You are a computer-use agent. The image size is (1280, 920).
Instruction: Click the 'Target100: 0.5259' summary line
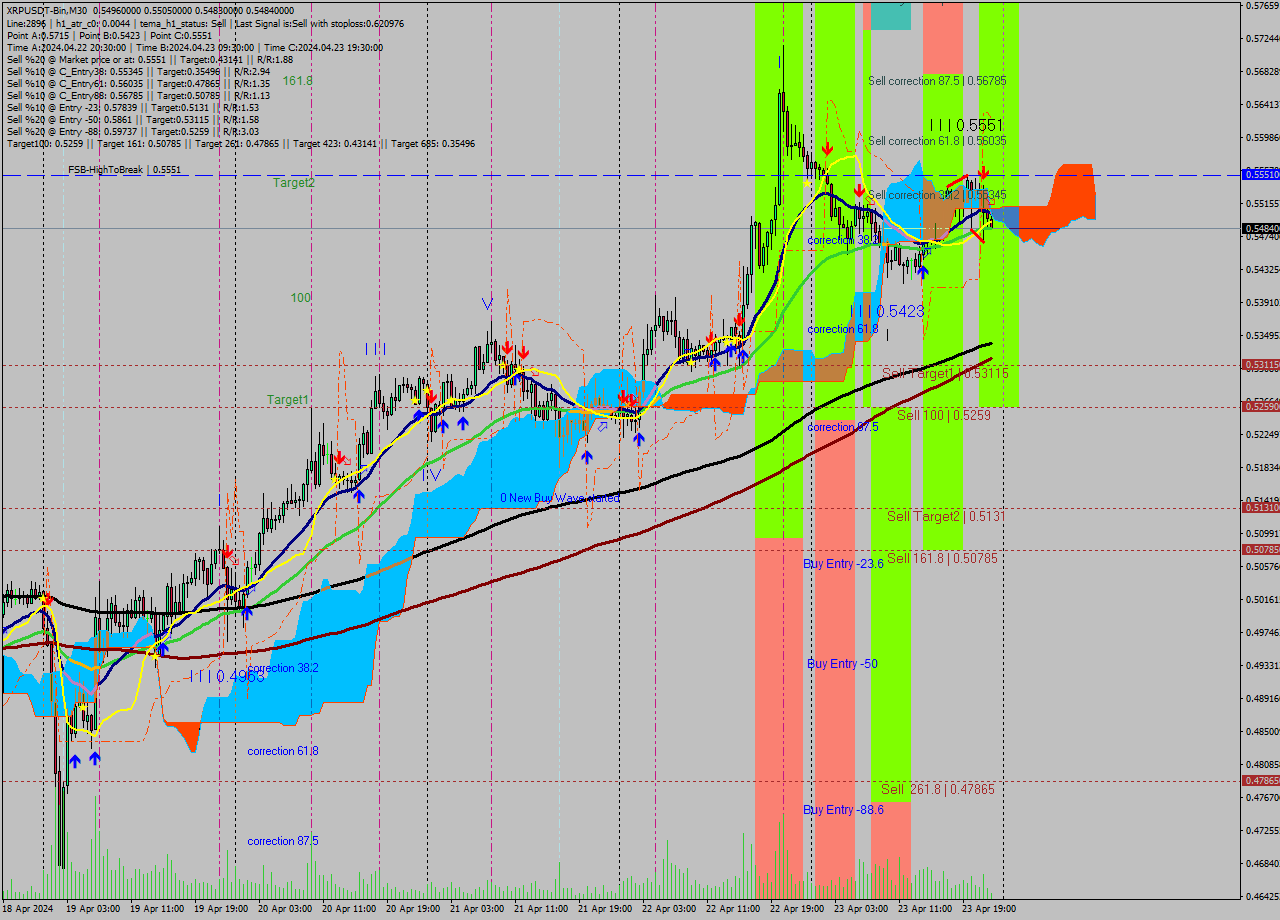point(240,144)
